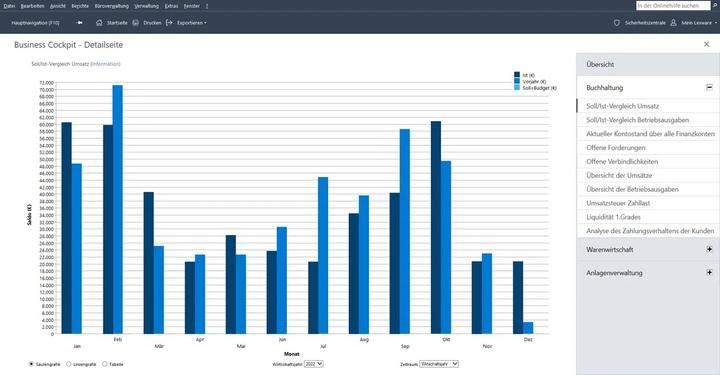
Task: Click the dark Ist bar for Jan
Action: [67, 228]
